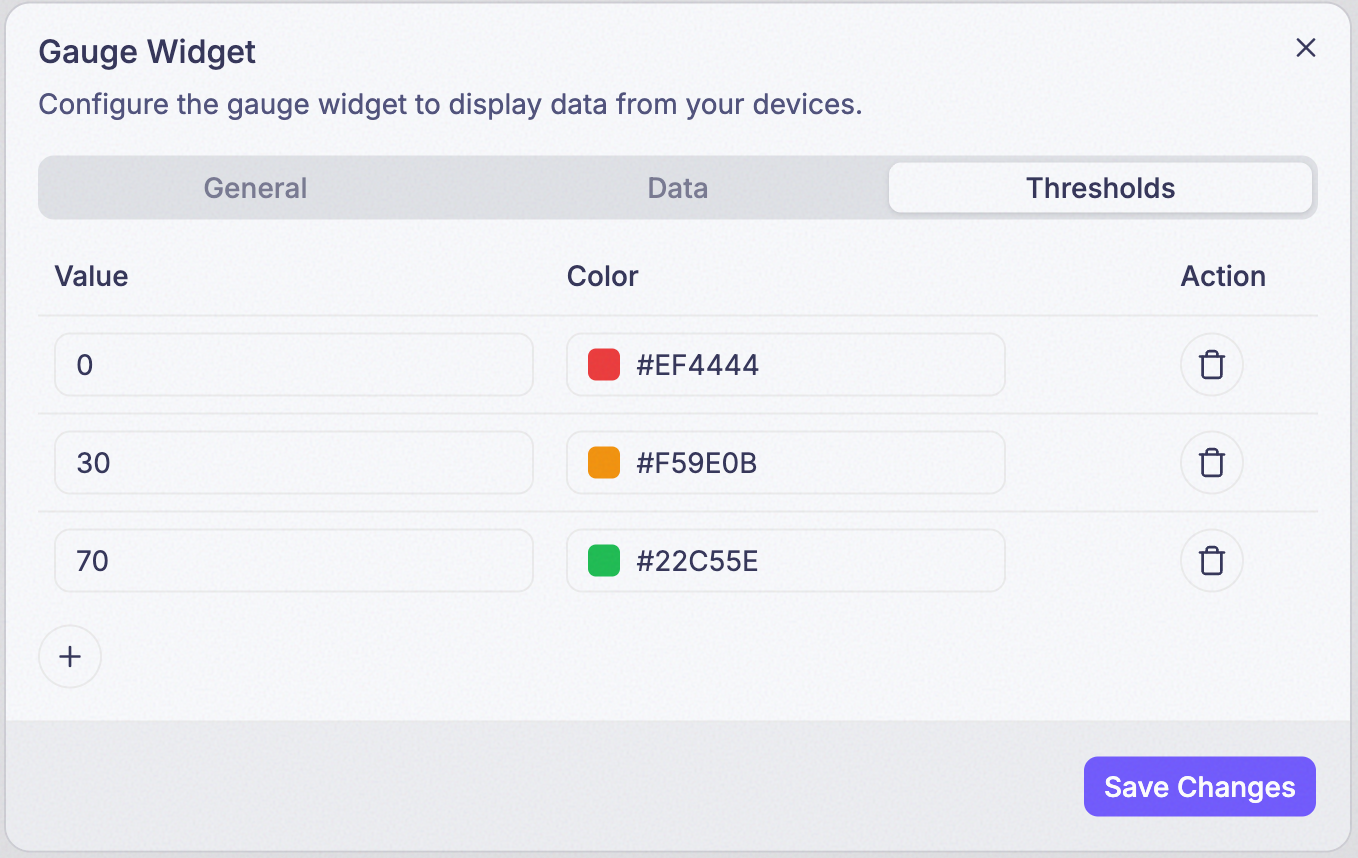Viewport: 1358px width, 858px height.
Task: Click the Action column header
Action: click(1223, 276)
